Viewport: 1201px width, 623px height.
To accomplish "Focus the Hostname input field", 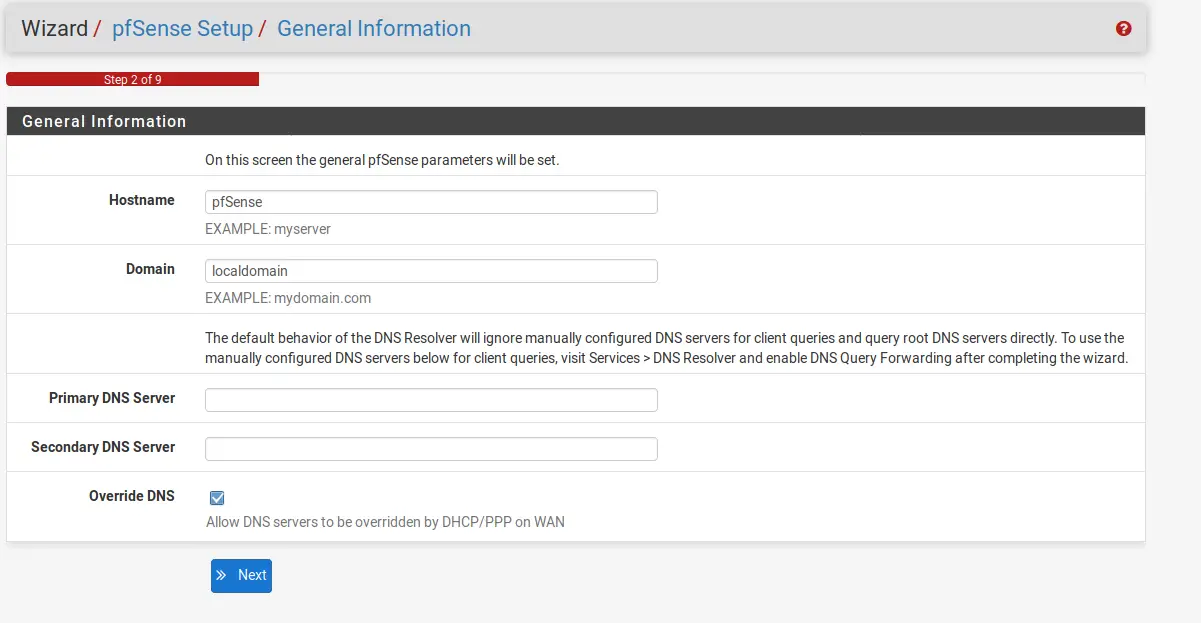I will point(431,202).
